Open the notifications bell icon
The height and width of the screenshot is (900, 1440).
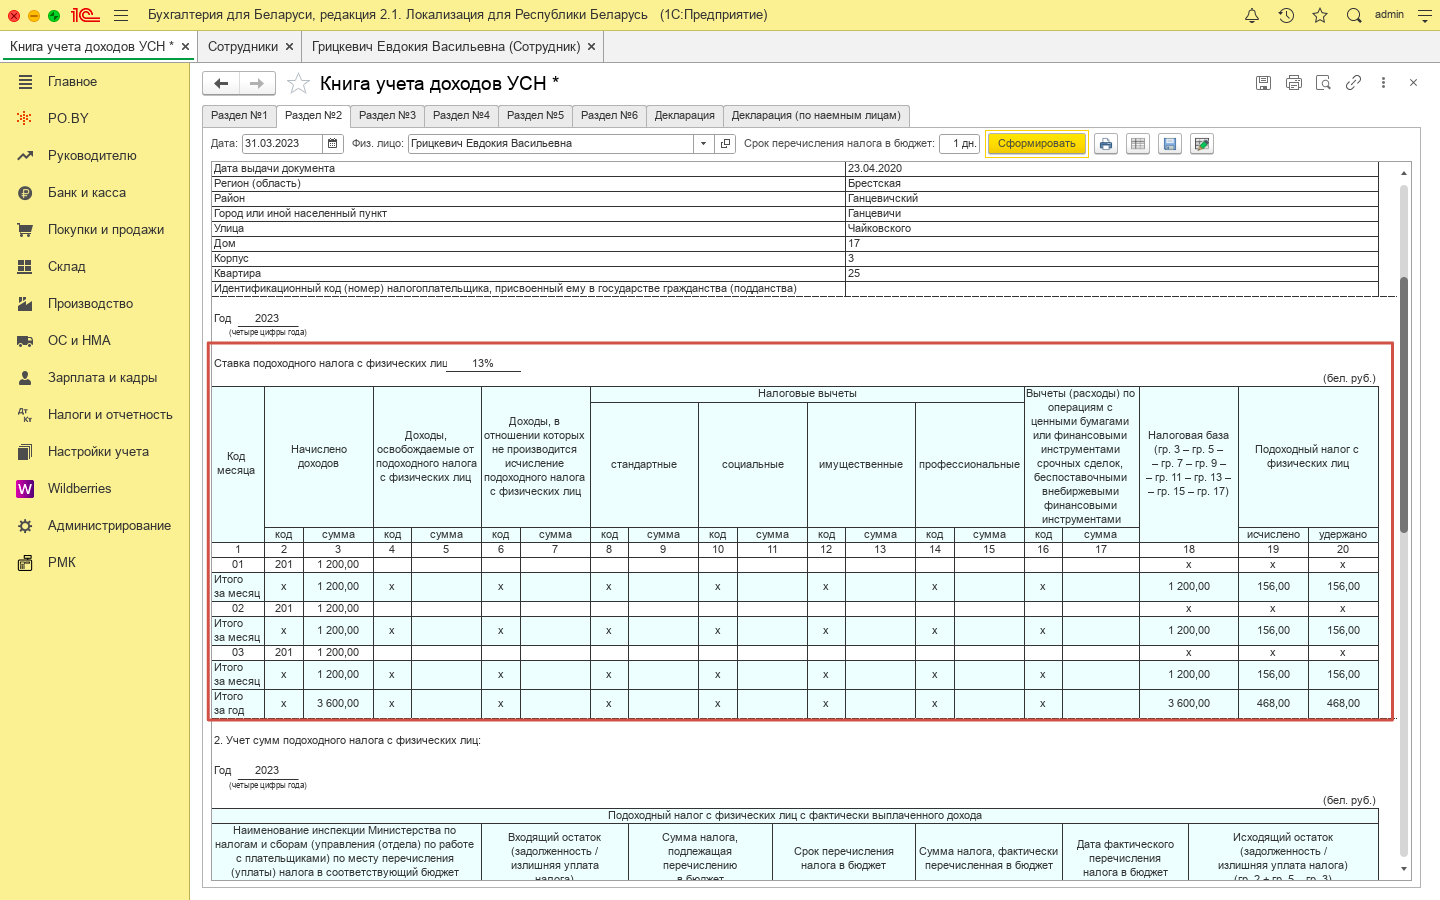coord(1252,15)
